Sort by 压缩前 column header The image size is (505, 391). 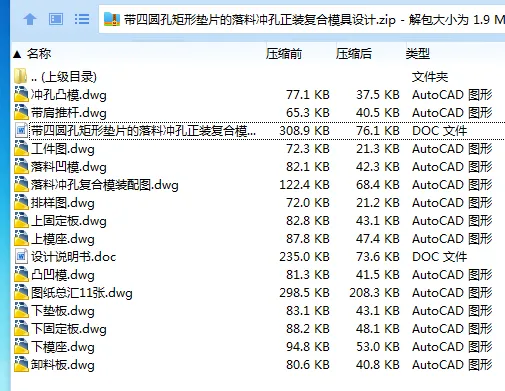pos(284,54)
